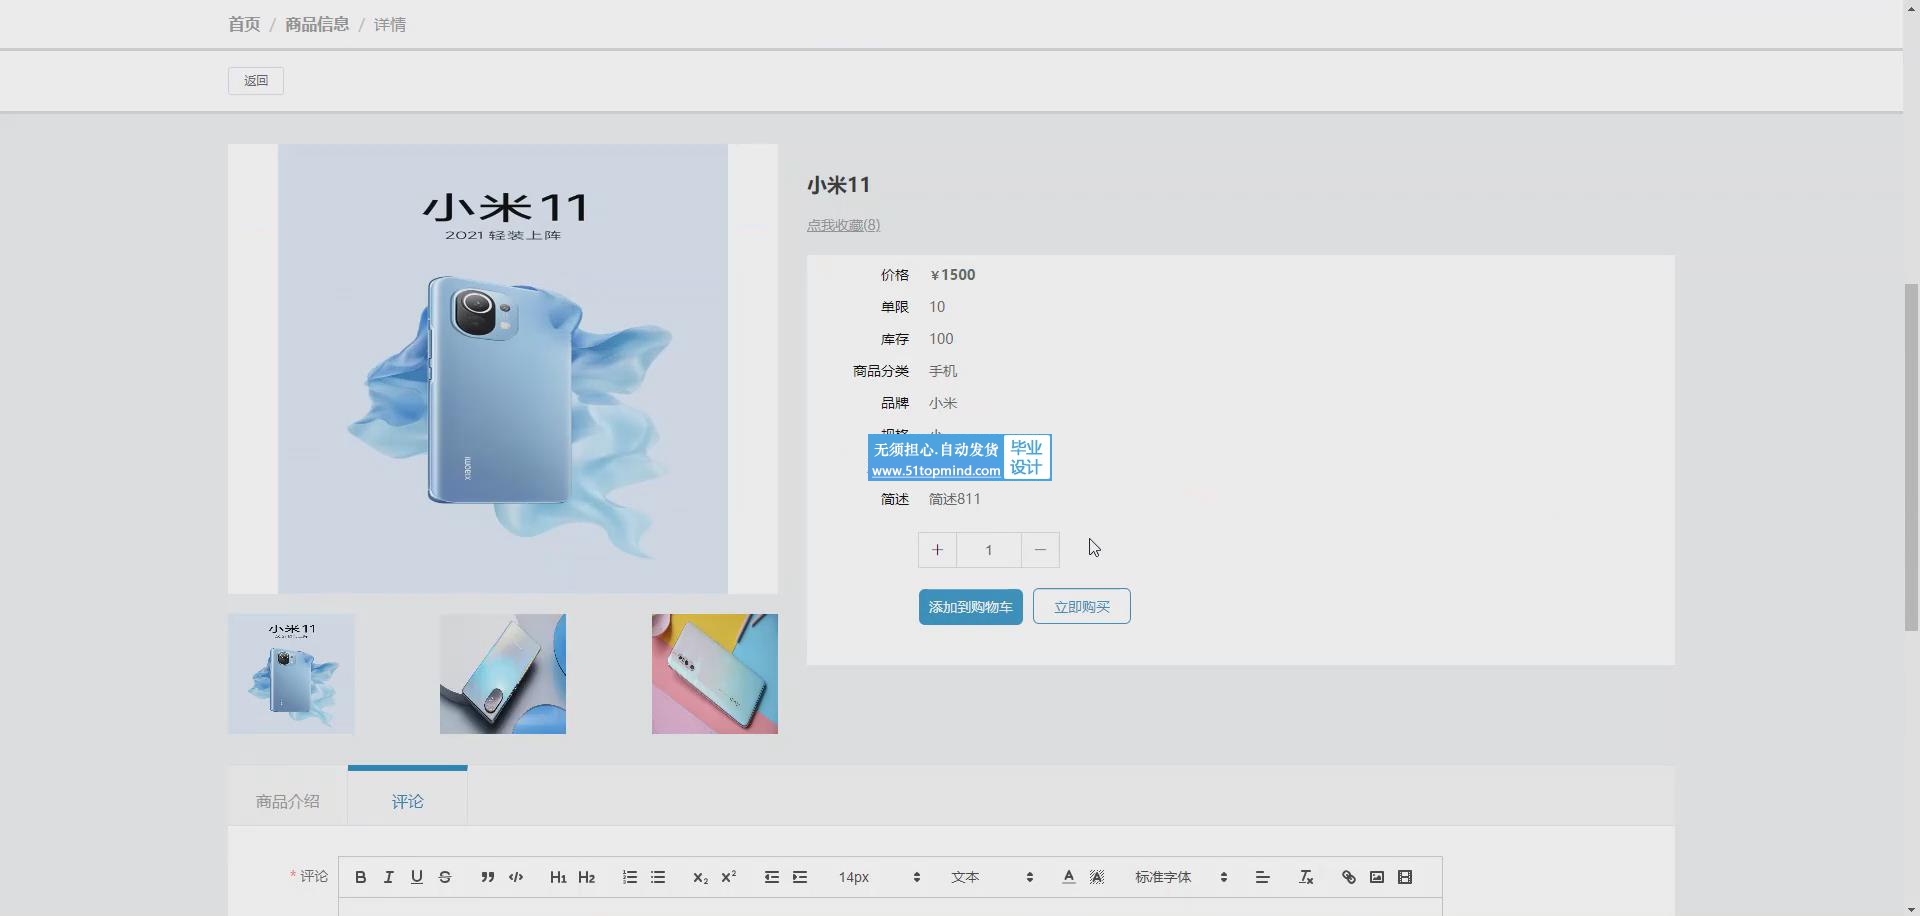1920x916 pixels.
Task: Apply strikethrough formatting
Action: 445,877
